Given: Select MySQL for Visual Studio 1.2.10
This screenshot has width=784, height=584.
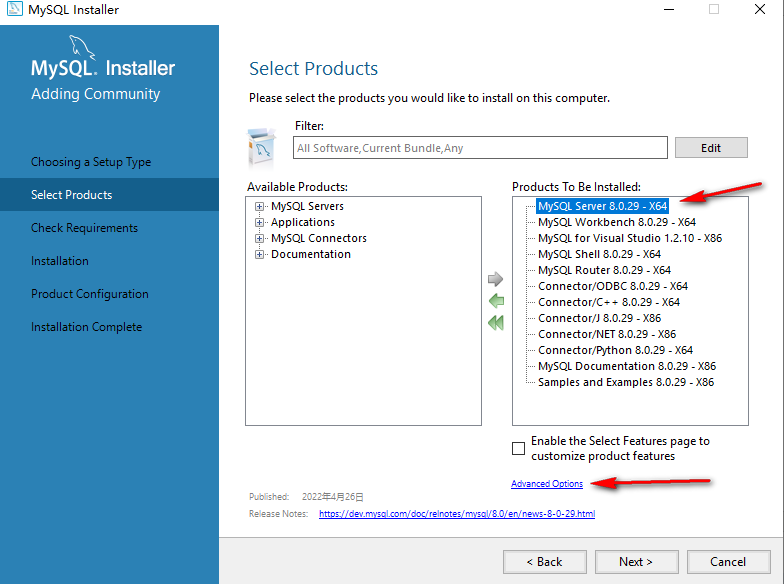Looking at the screenshot, I should click(630, 238).
